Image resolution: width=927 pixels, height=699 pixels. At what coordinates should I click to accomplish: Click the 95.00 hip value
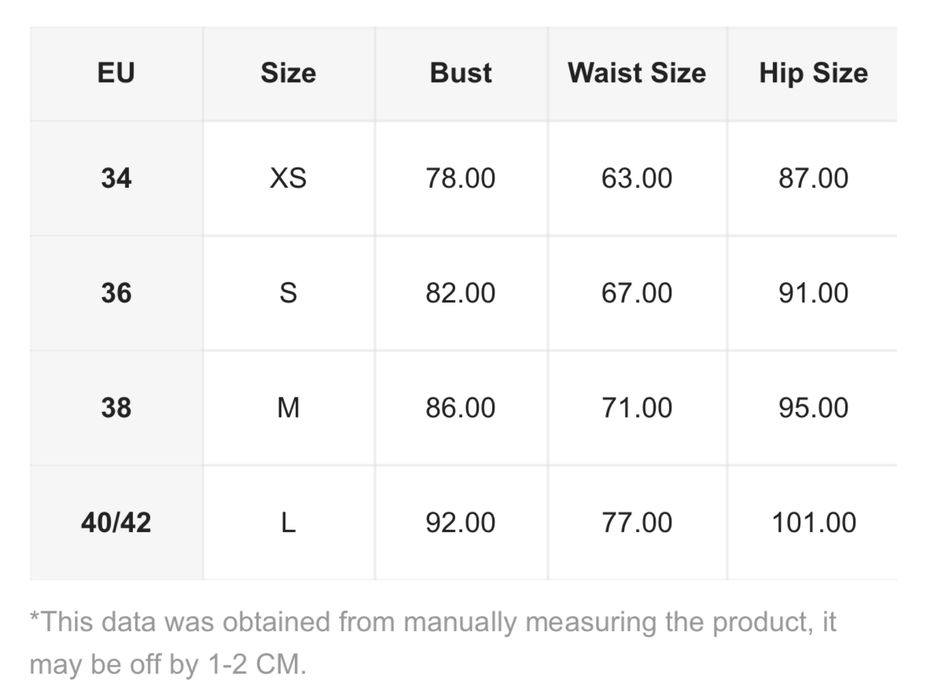(x=812, y=408)
